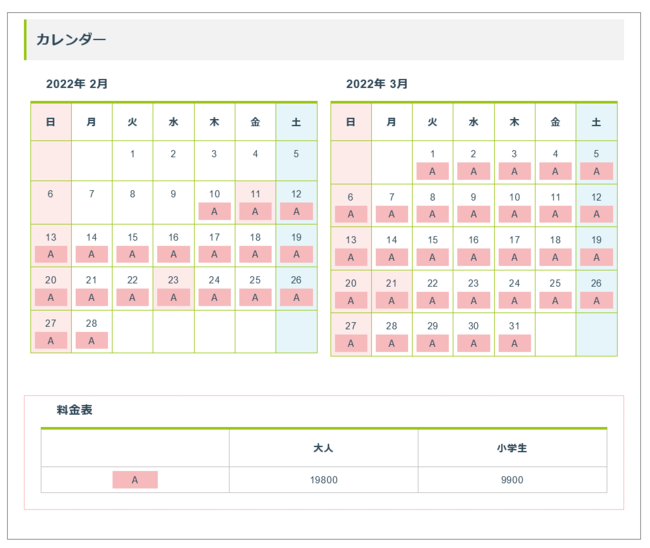The image size is (650, 548).
Task: Choose the A badge on March 21
Action: (x=391, y=300)
